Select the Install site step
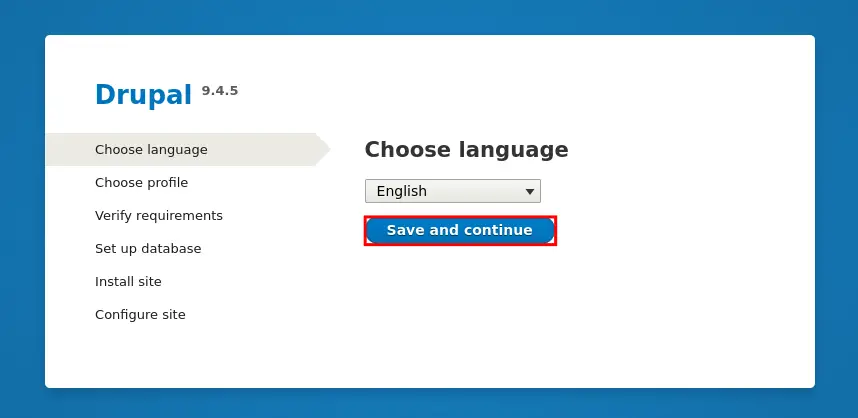Viewport: 858px width, 418px height. [x=128, y=282]
